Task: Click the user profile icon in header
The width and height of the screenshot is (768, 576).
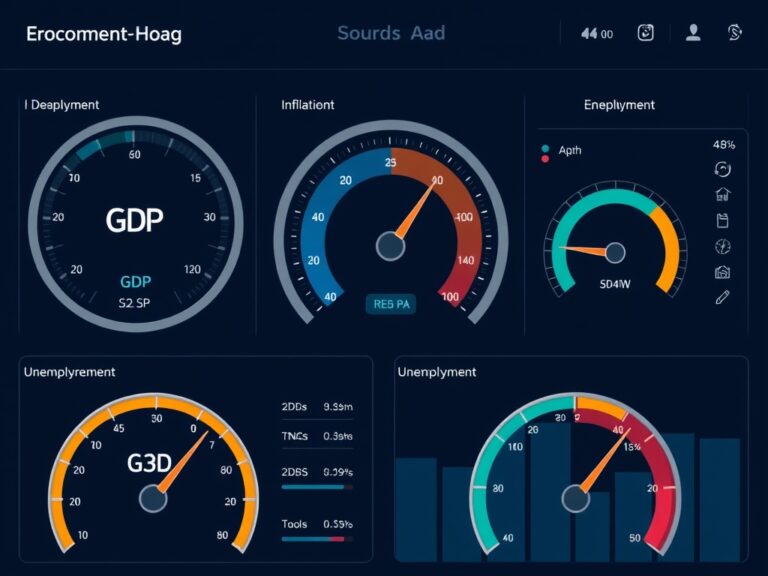Action: click(693, 33)
